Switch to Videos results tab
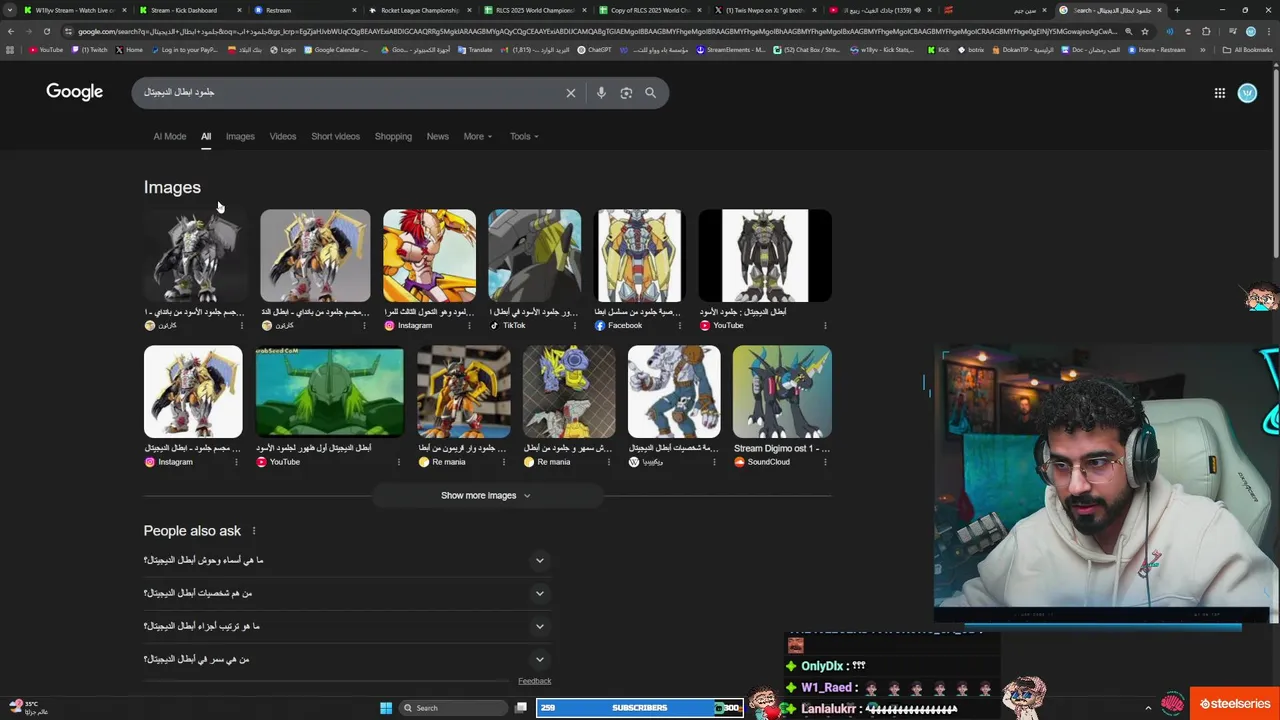 click(x=283, y=136)
